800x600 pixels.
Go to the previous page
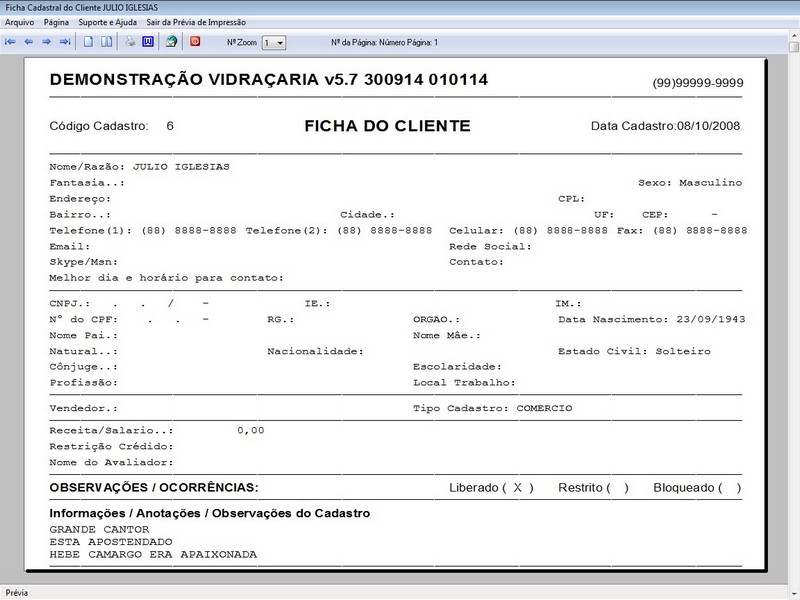[28, 41]
